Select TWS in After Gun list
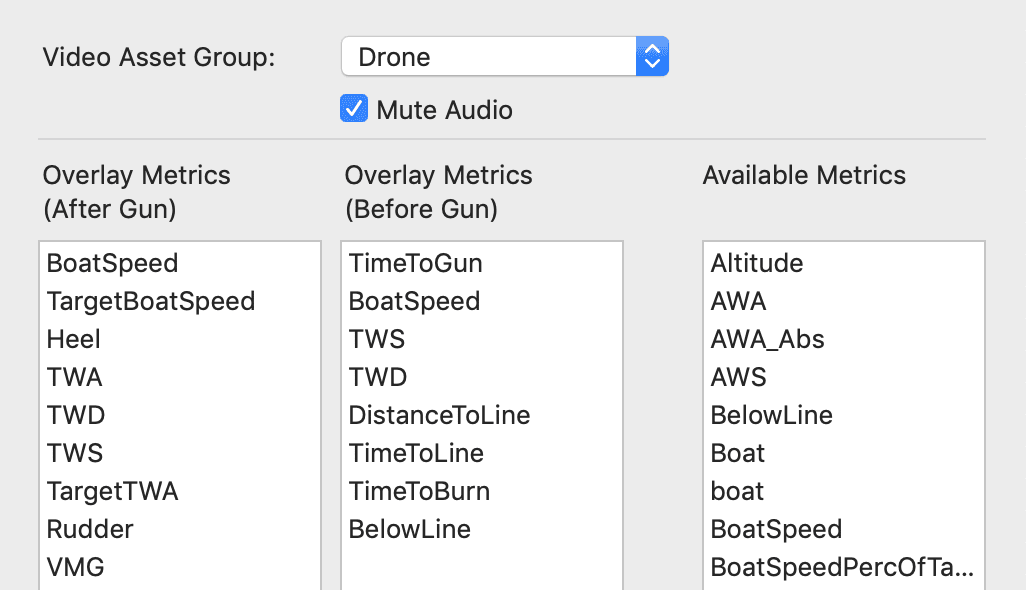The height and width of the screenshot is (590, 1026). (180, 453)
